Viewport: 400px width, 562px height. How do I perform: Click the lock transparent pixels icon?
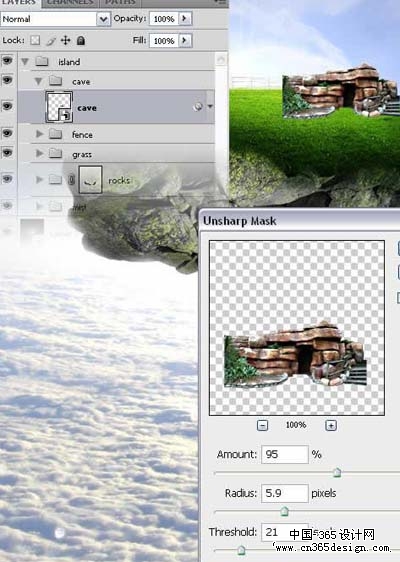pyautogui.click(x=35, y=40)
